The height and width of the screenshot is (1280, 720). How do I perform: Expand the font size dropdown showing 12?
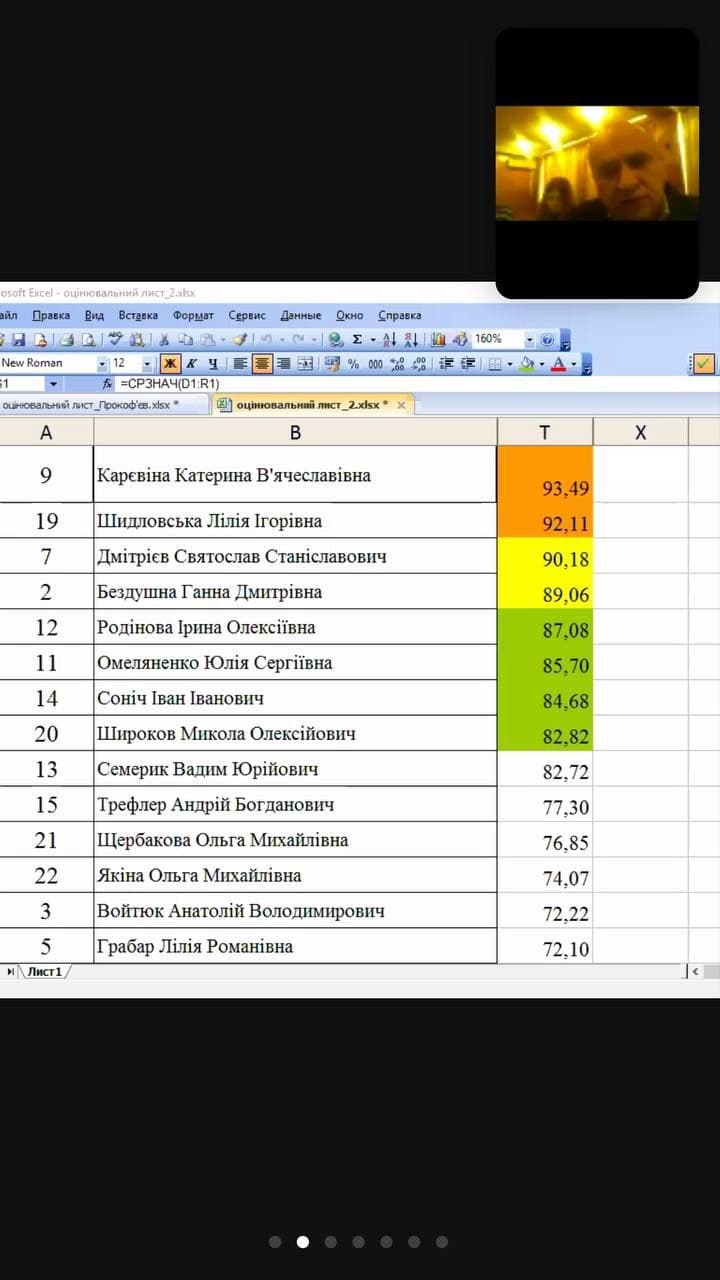(148, 364)
